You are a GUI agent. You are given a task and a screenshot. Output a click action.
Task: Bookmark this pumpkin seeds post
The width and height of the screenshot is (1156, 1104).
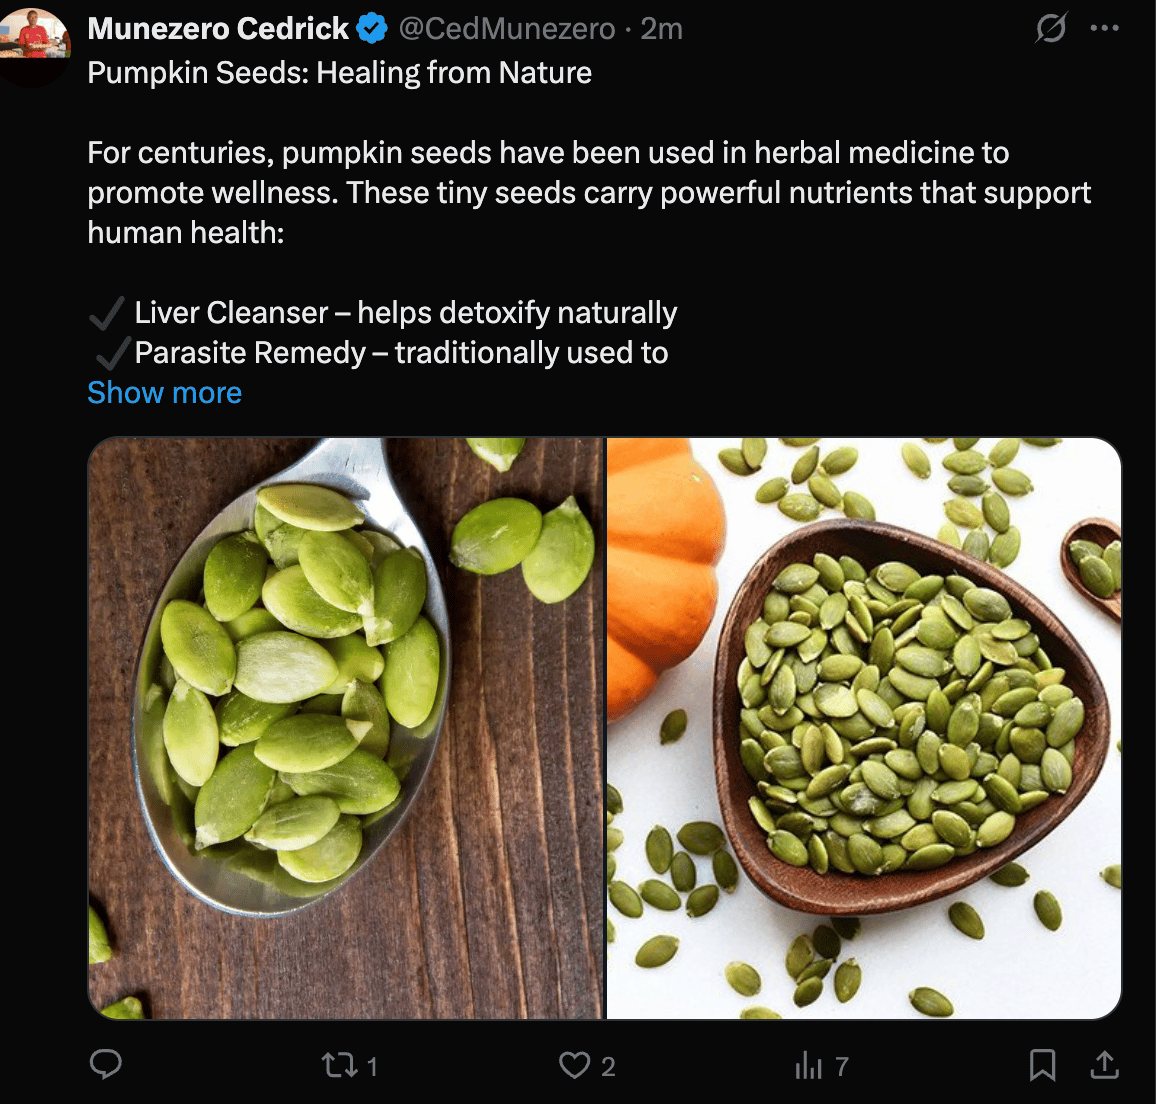point(1042,1065)
